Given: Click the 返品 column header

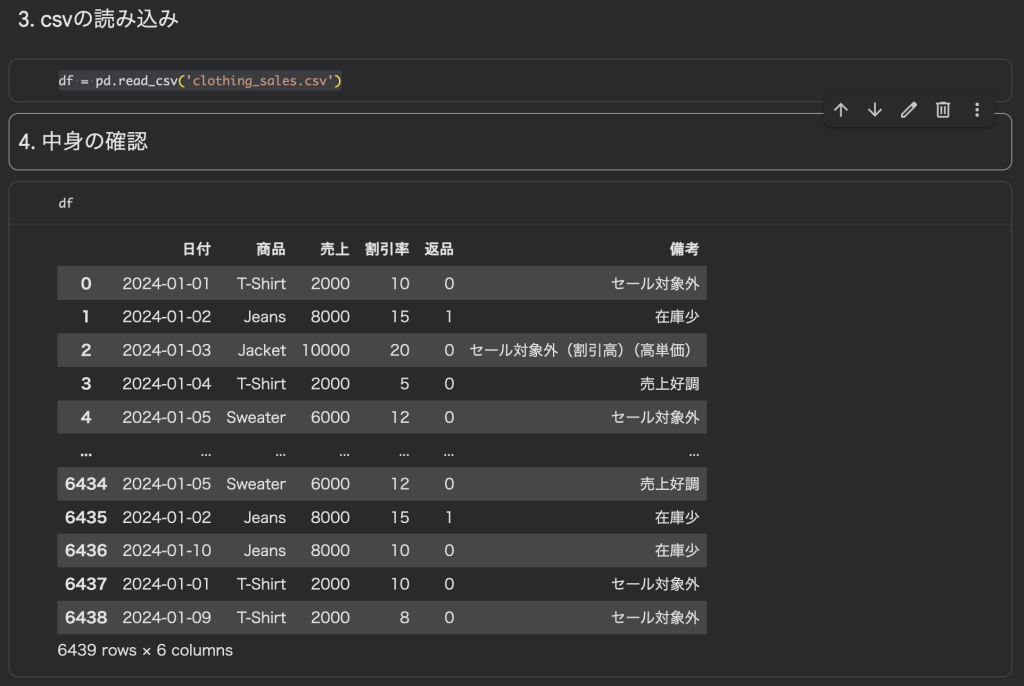Looking at the screenshot, I should (x=438, y=249).
